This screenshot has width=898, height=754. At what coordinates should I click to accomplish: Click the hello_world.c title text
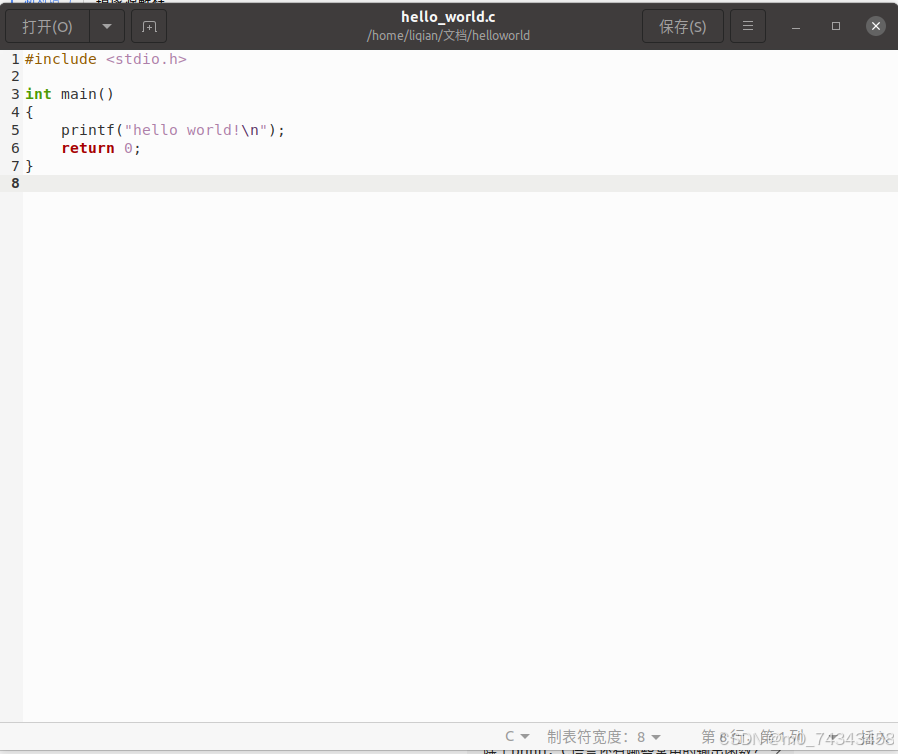tap(448, 16)
